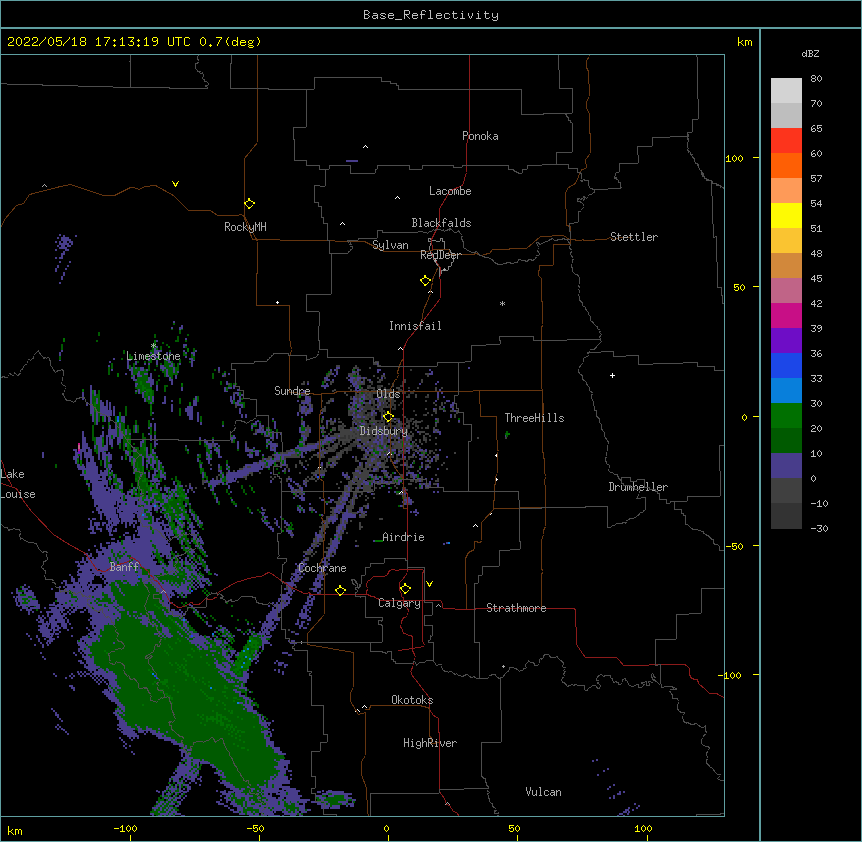
Task: Click the Olds city label
Action: (388, 394)
